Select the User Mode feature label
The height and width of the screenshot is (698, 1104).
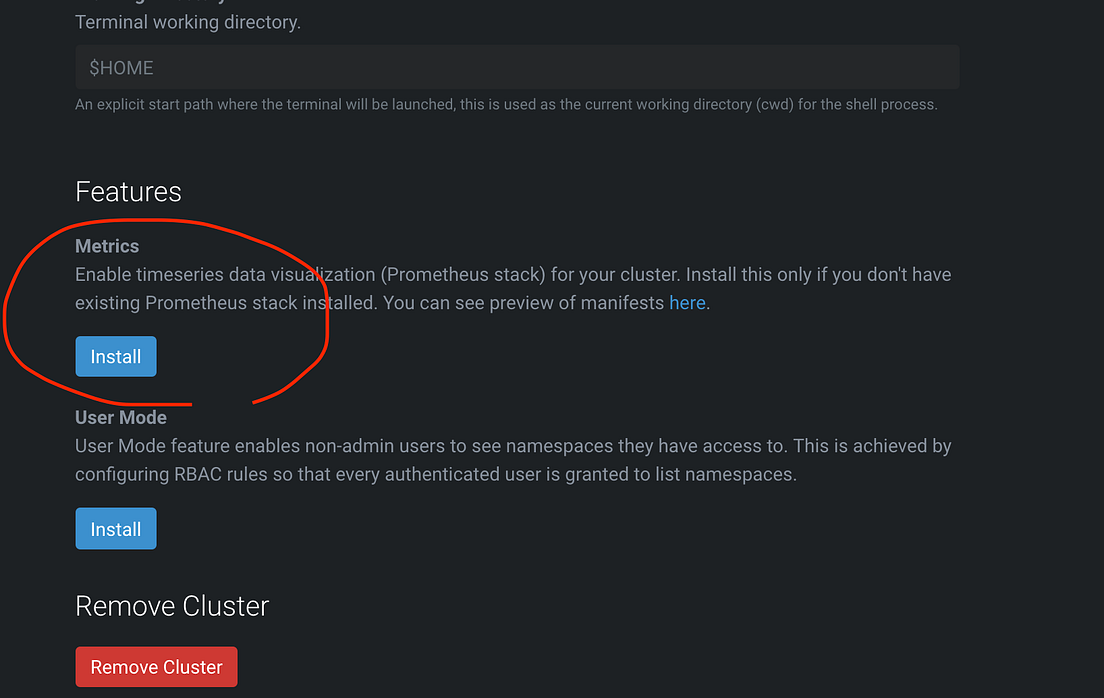pos(121,418)
